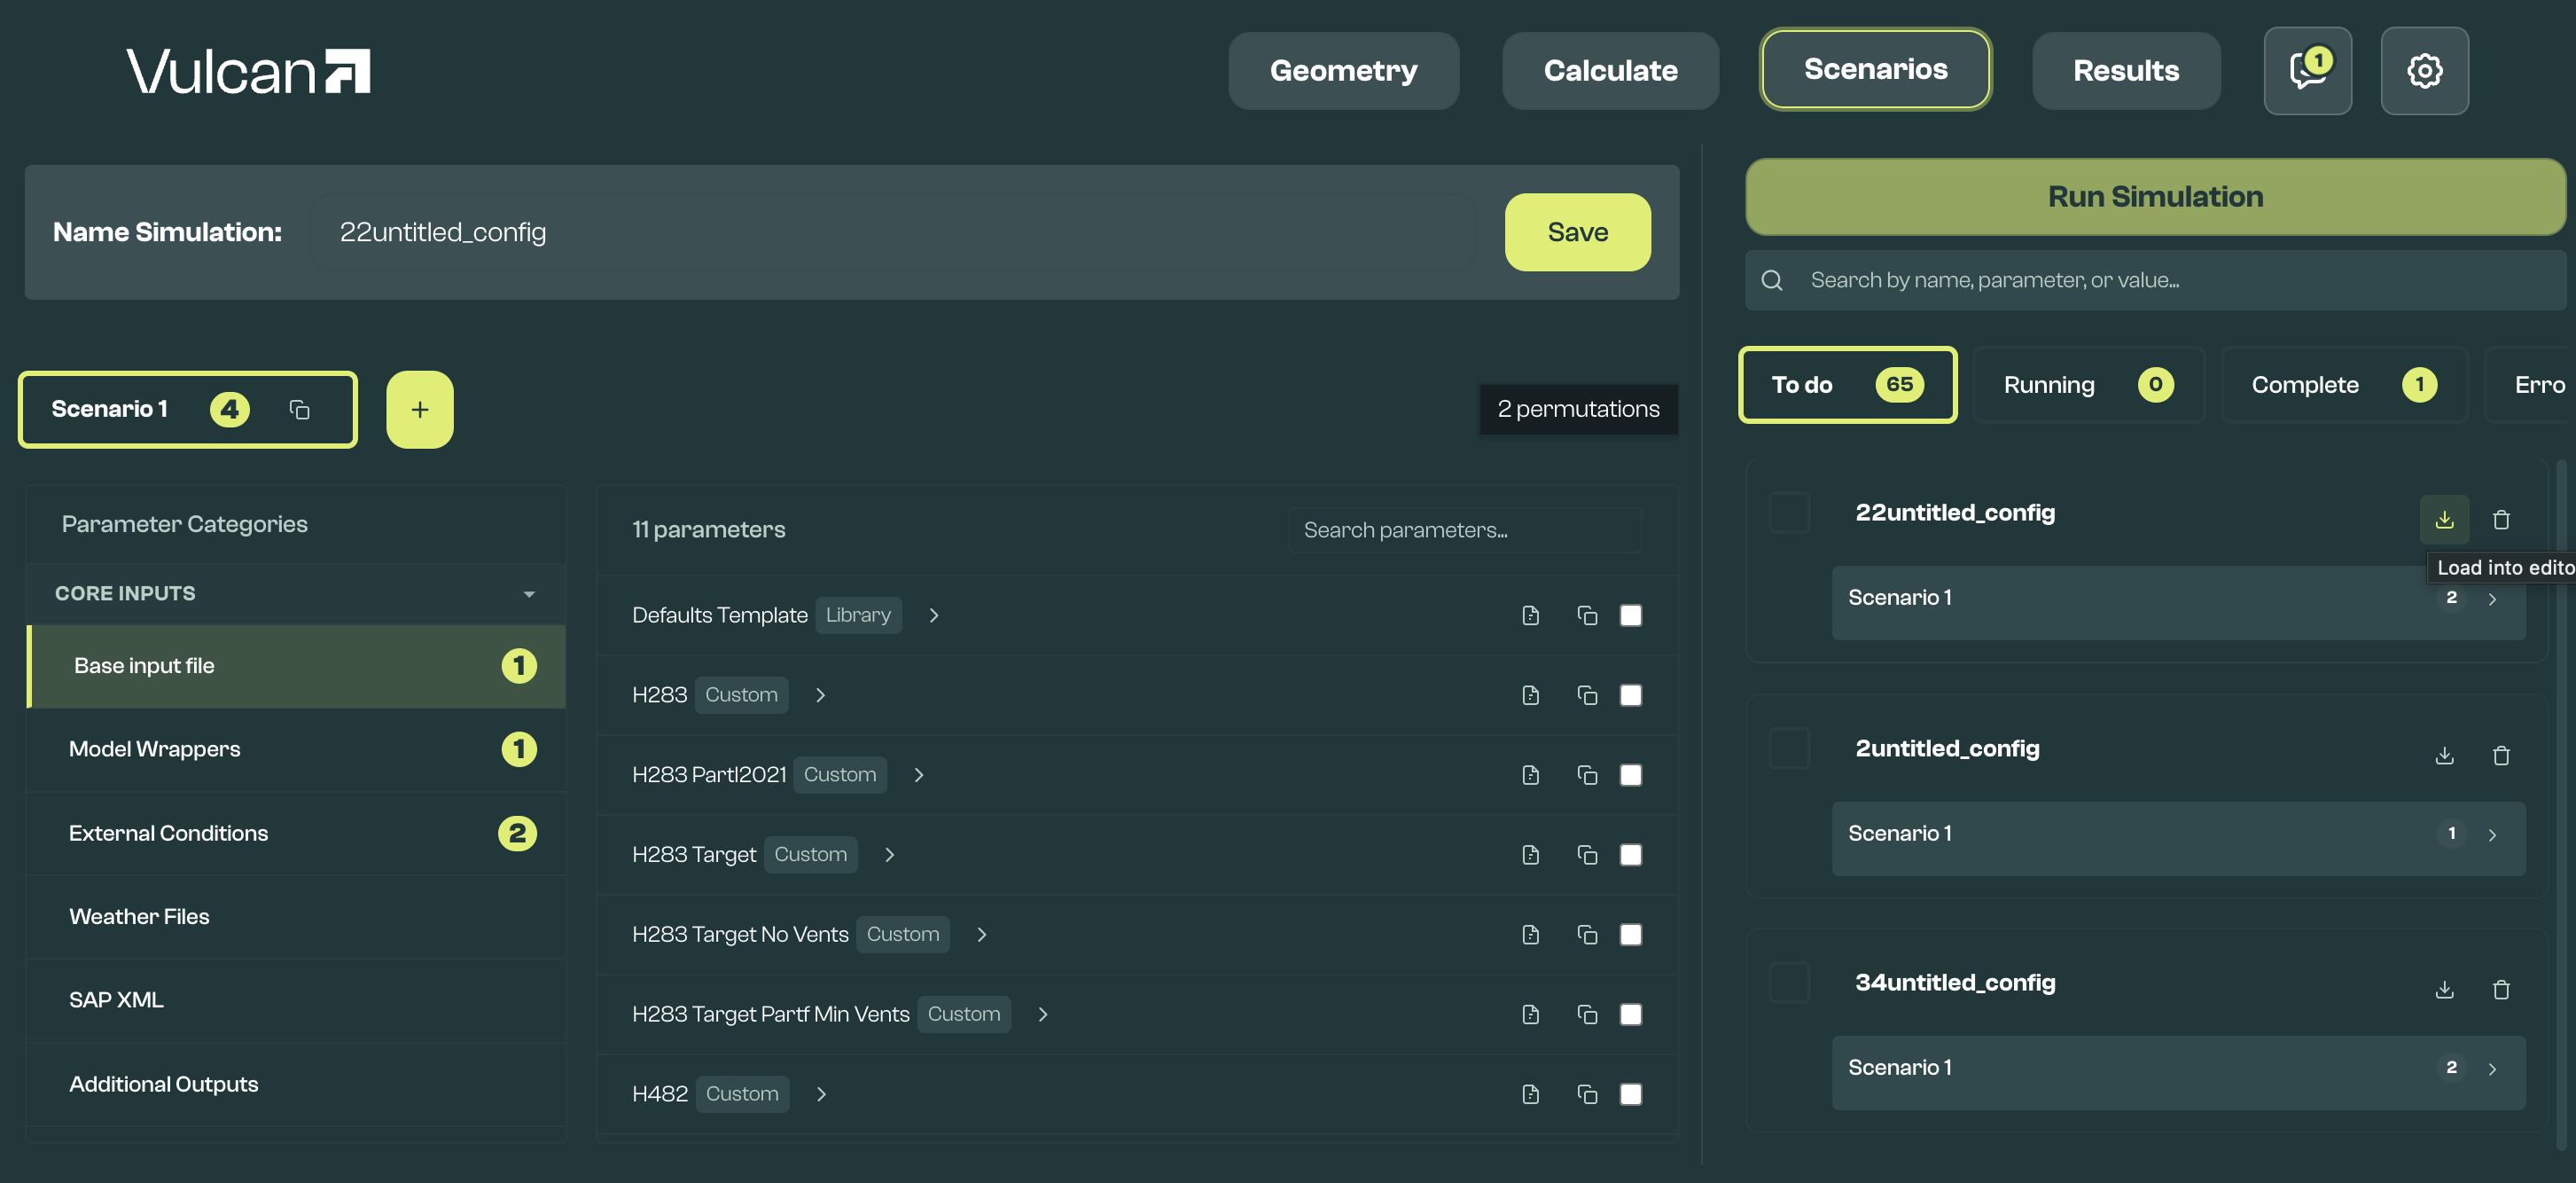The height and width of the screenshot is (1183, 2576).
Task: Open the Results tab
Action: 2126,70
